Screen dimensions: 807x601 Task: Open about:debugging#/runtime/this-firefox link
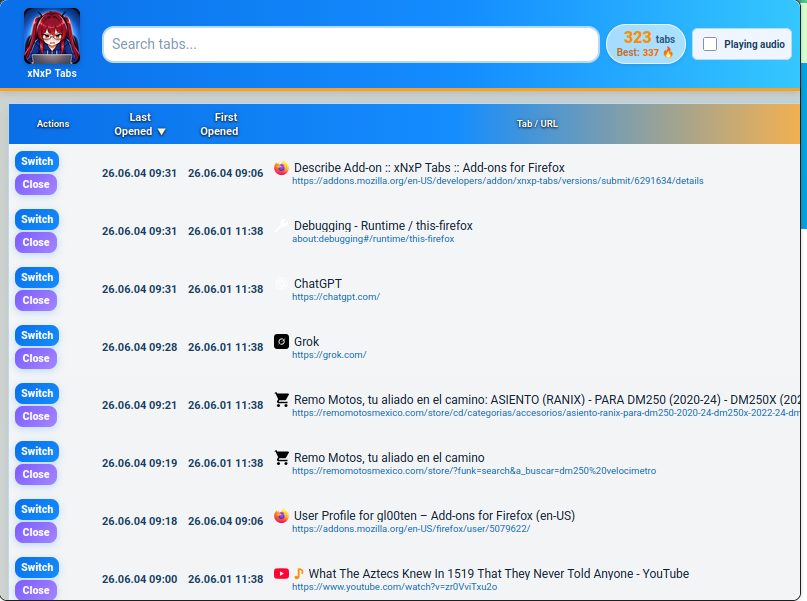(x=373, y=239)
